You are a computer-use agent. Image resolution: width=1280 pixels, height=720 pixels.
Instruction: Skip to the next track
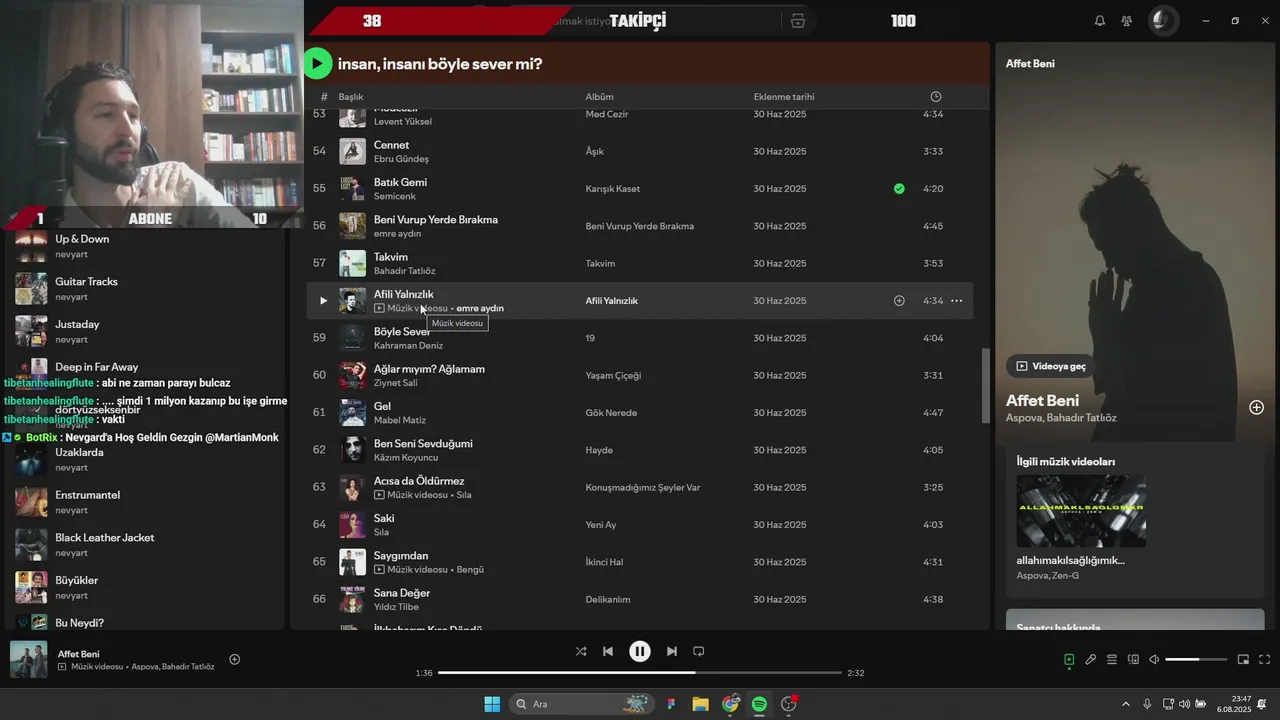point(672,651)
